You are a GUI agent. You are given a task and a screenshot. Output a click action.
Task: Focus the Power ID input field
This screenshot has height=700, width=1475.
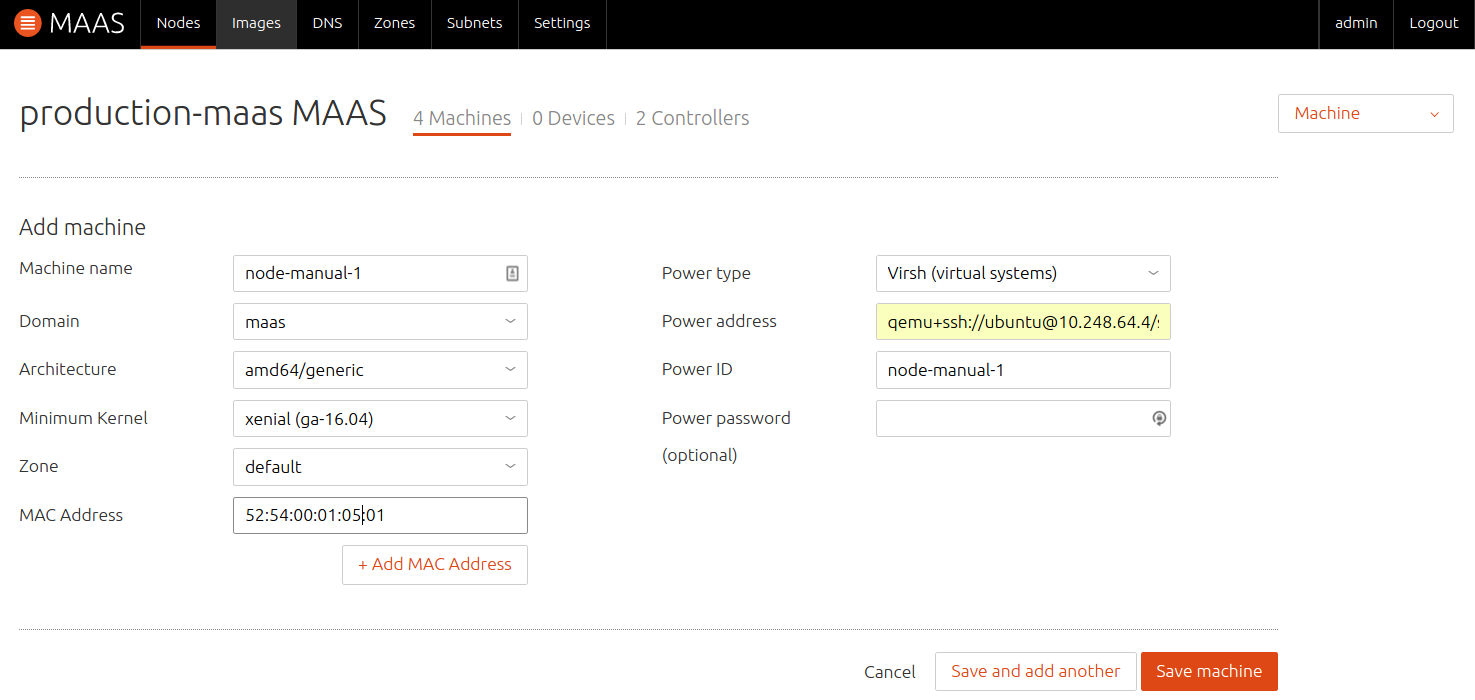pyautogui.click(x=1023, y=370)
